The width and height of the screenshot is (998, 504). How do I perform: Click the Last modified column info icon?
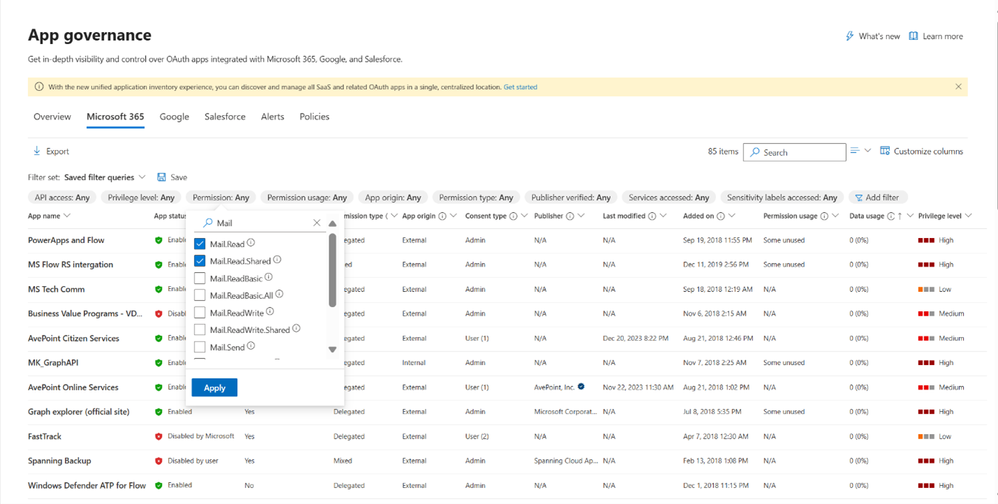point(652,216)
